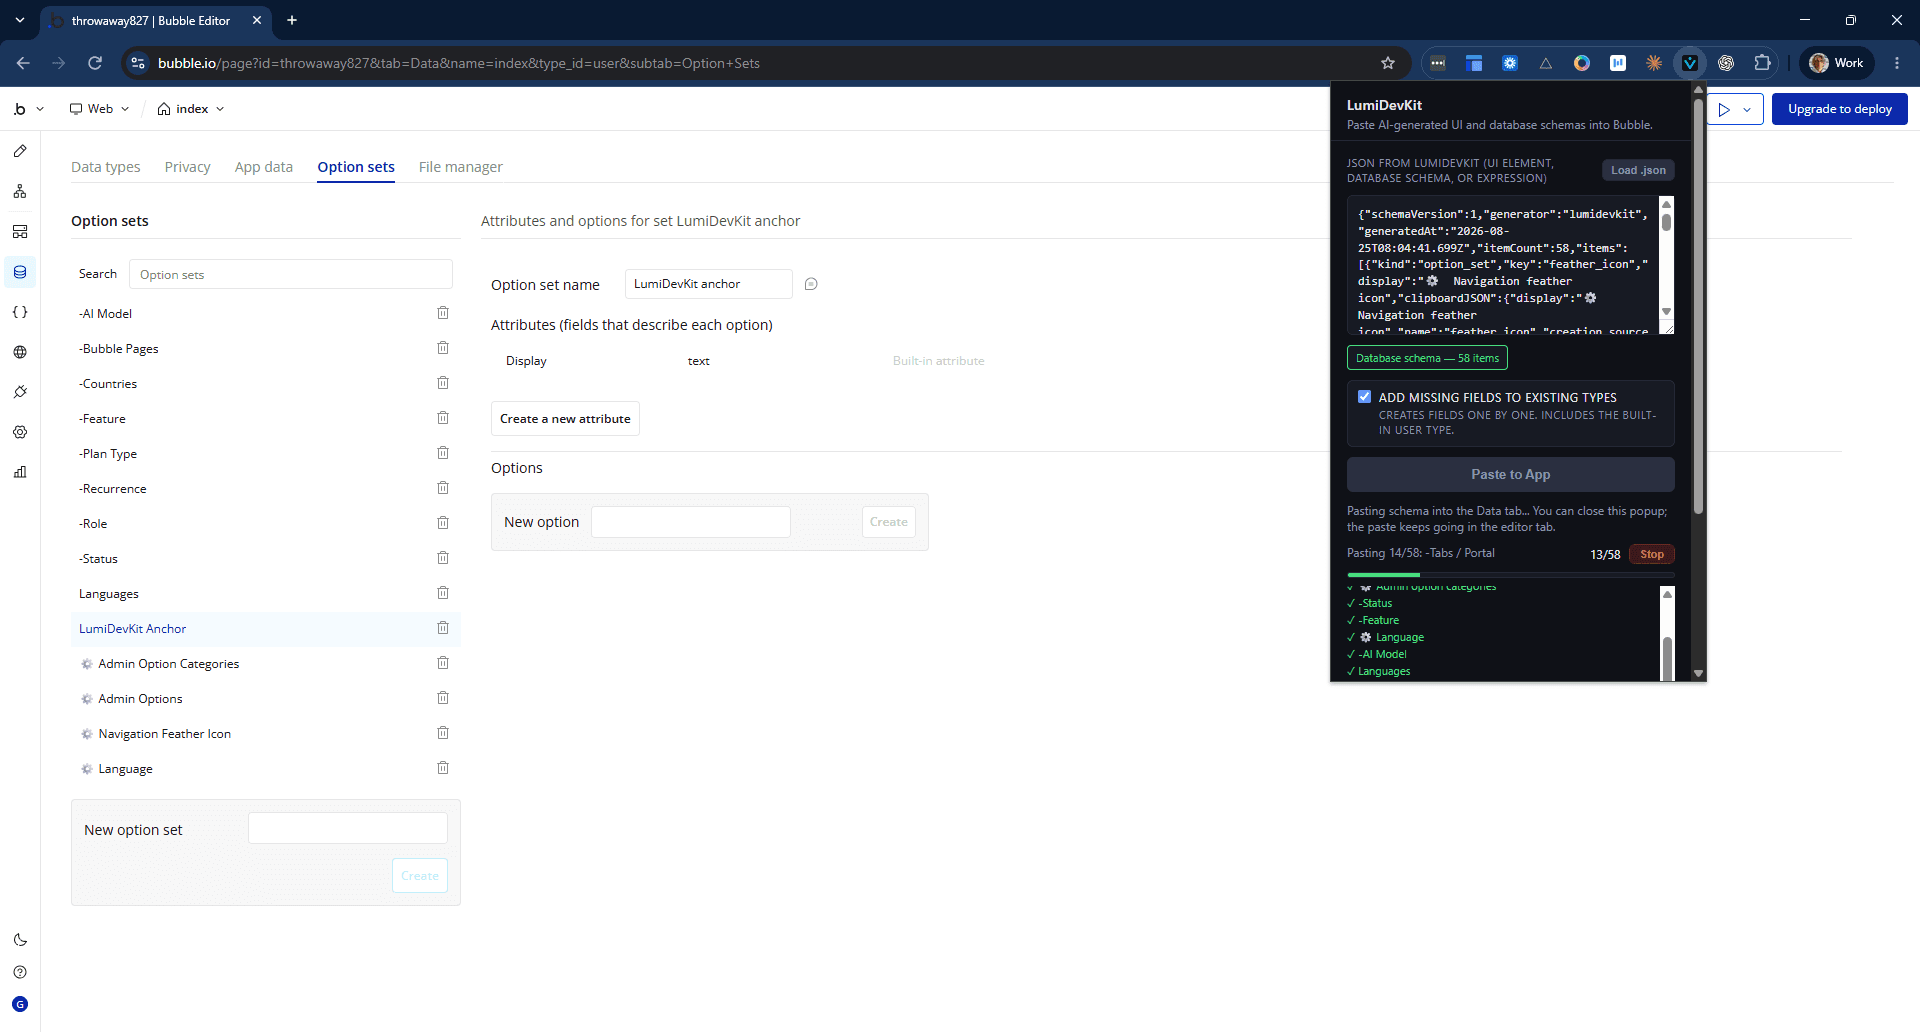
Task: Select the -Countries option set row
Action: click(x=265, y=383)
